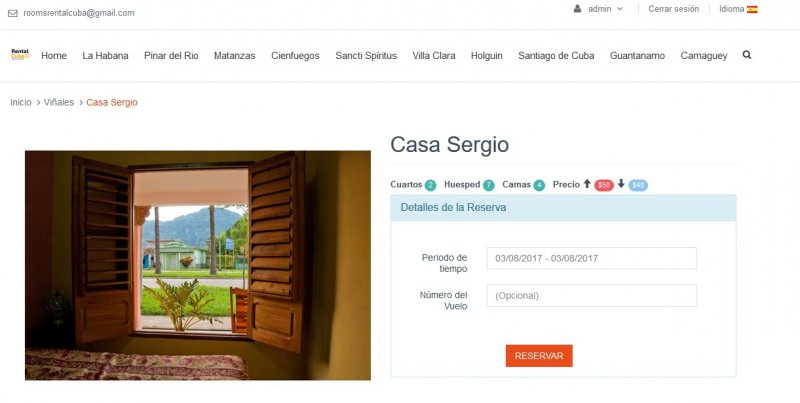Click Viñales in the breadcrumb
The image size is (800, 403).
[x=59, y=102]
